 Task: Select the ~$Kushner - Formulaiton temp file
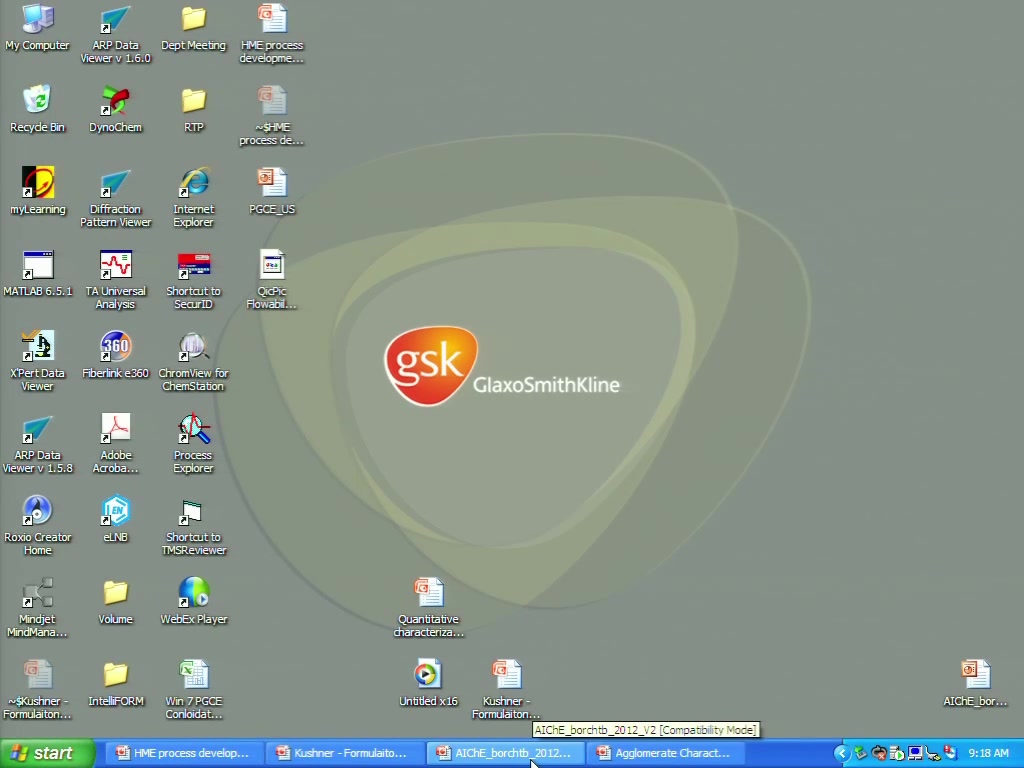[x=37, y=689]
